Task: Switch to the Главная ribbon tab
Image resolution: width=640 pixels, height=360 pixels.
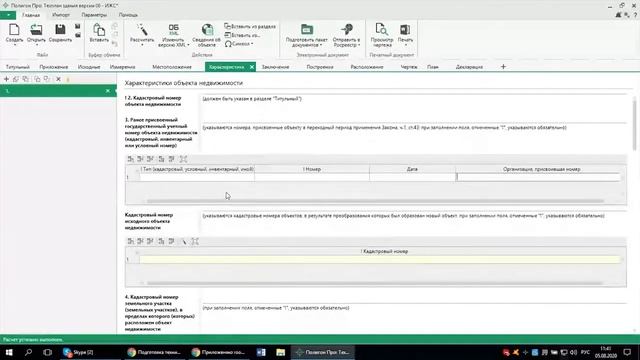Action: click(x=31, y=15)
